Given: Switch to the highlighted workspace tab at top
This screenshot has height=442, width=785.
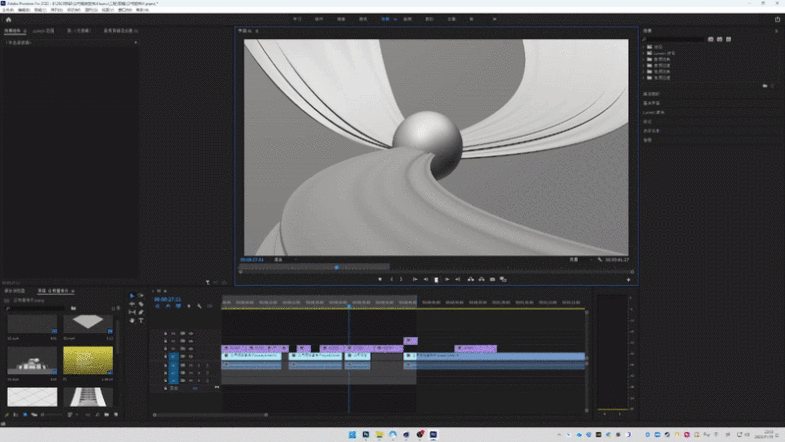Looking at the screenshot, I should click(x=385, y=19).
